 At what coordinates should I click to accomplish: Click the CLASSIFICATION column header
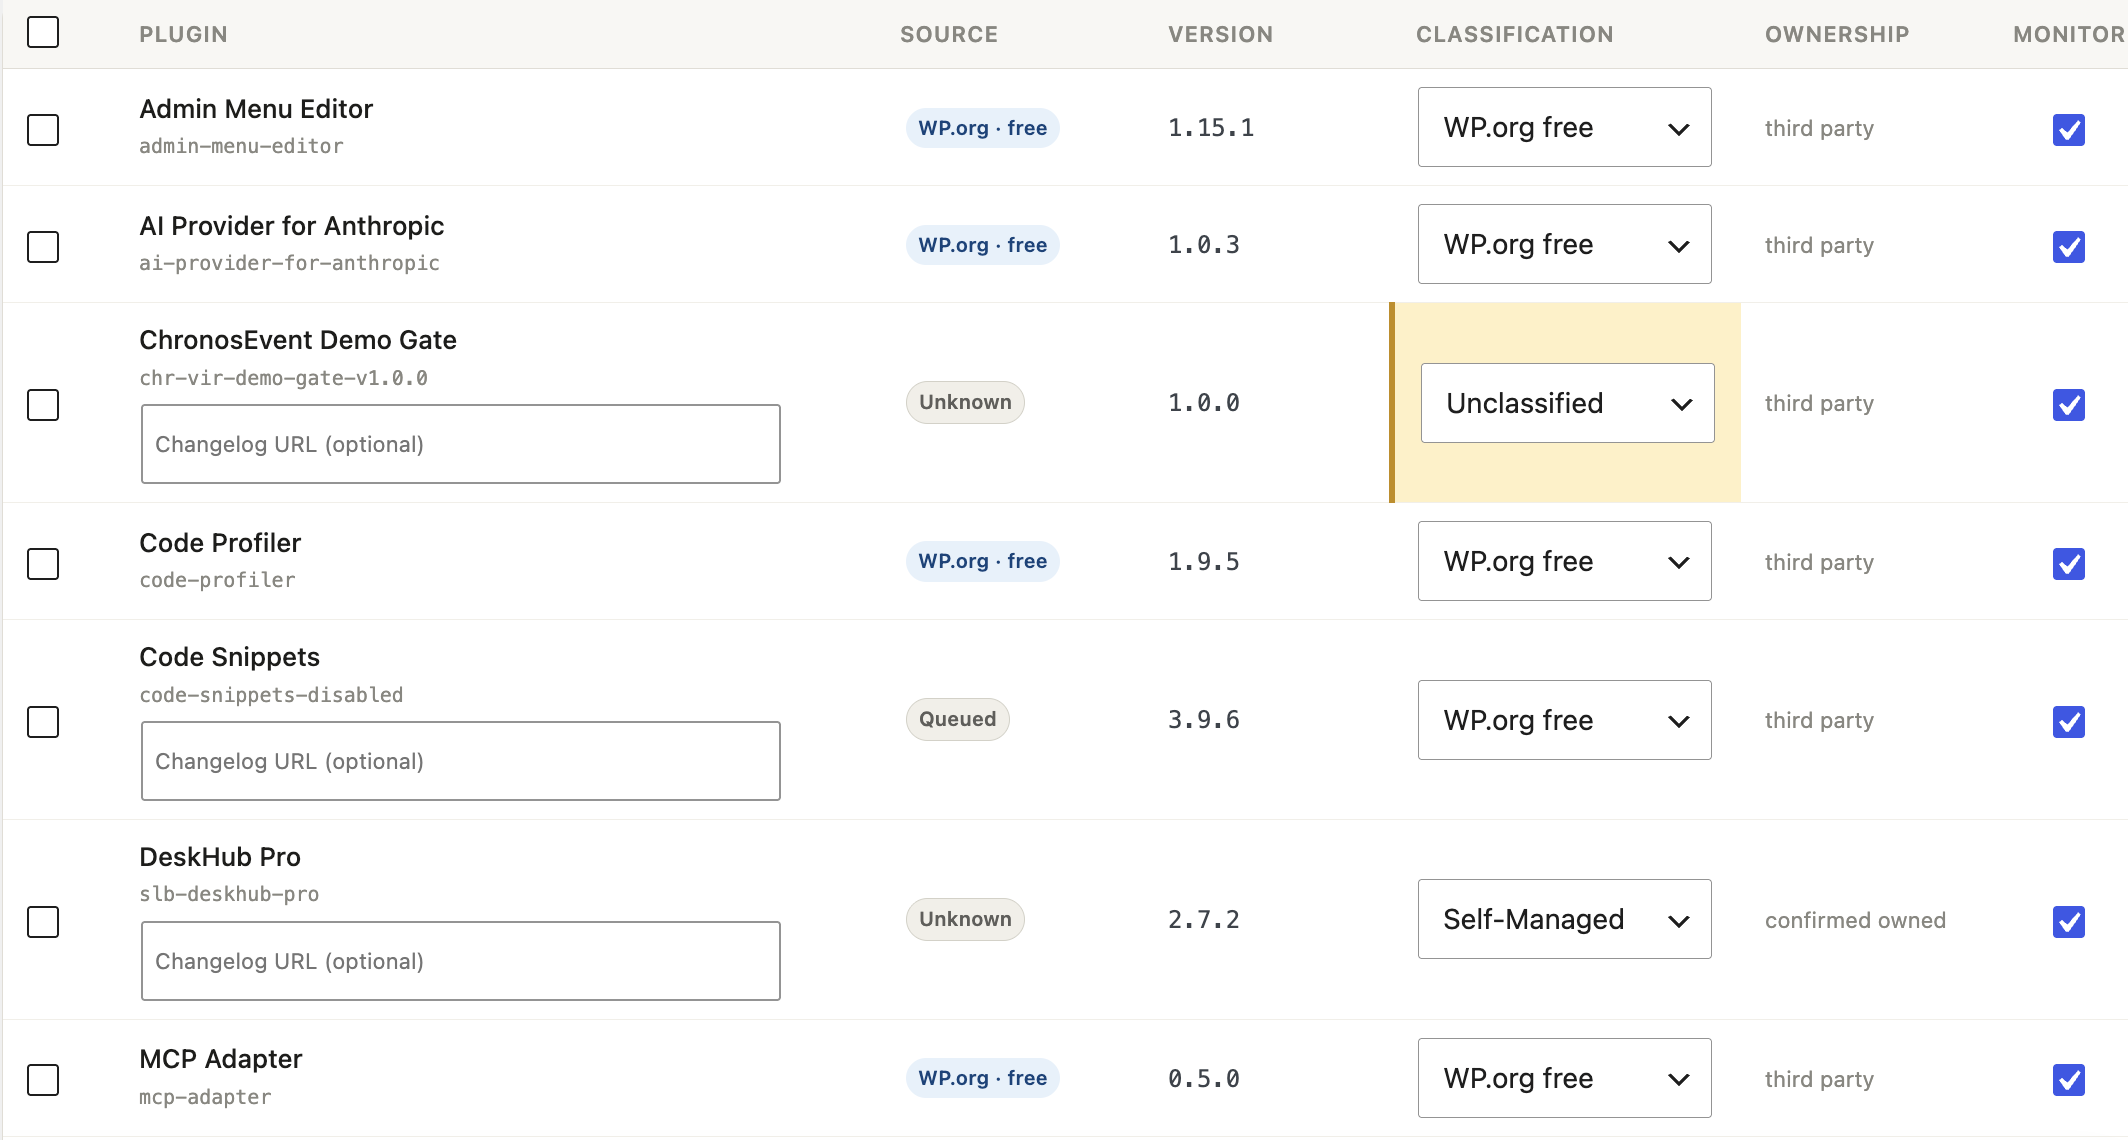pyautogui.click(x=1515, y=34)
